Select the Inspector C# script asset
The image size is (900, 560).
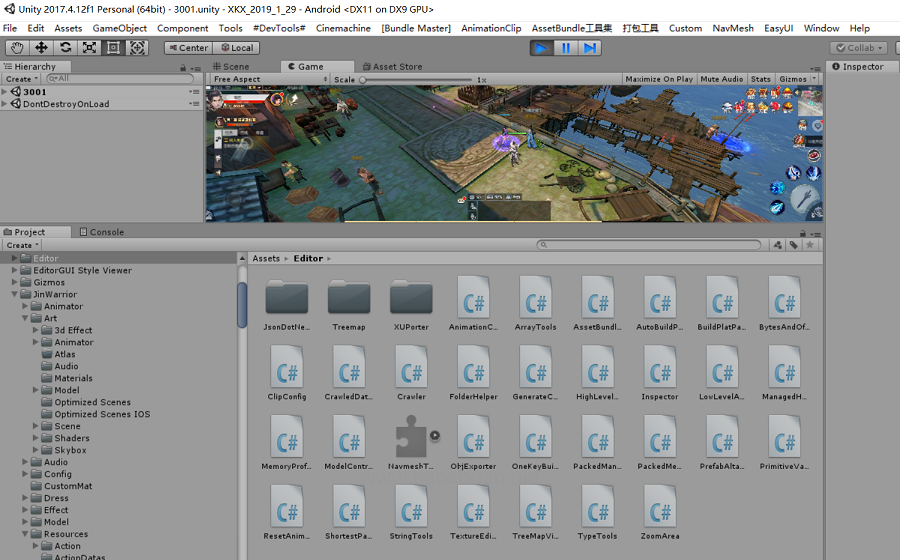[660, 367]
